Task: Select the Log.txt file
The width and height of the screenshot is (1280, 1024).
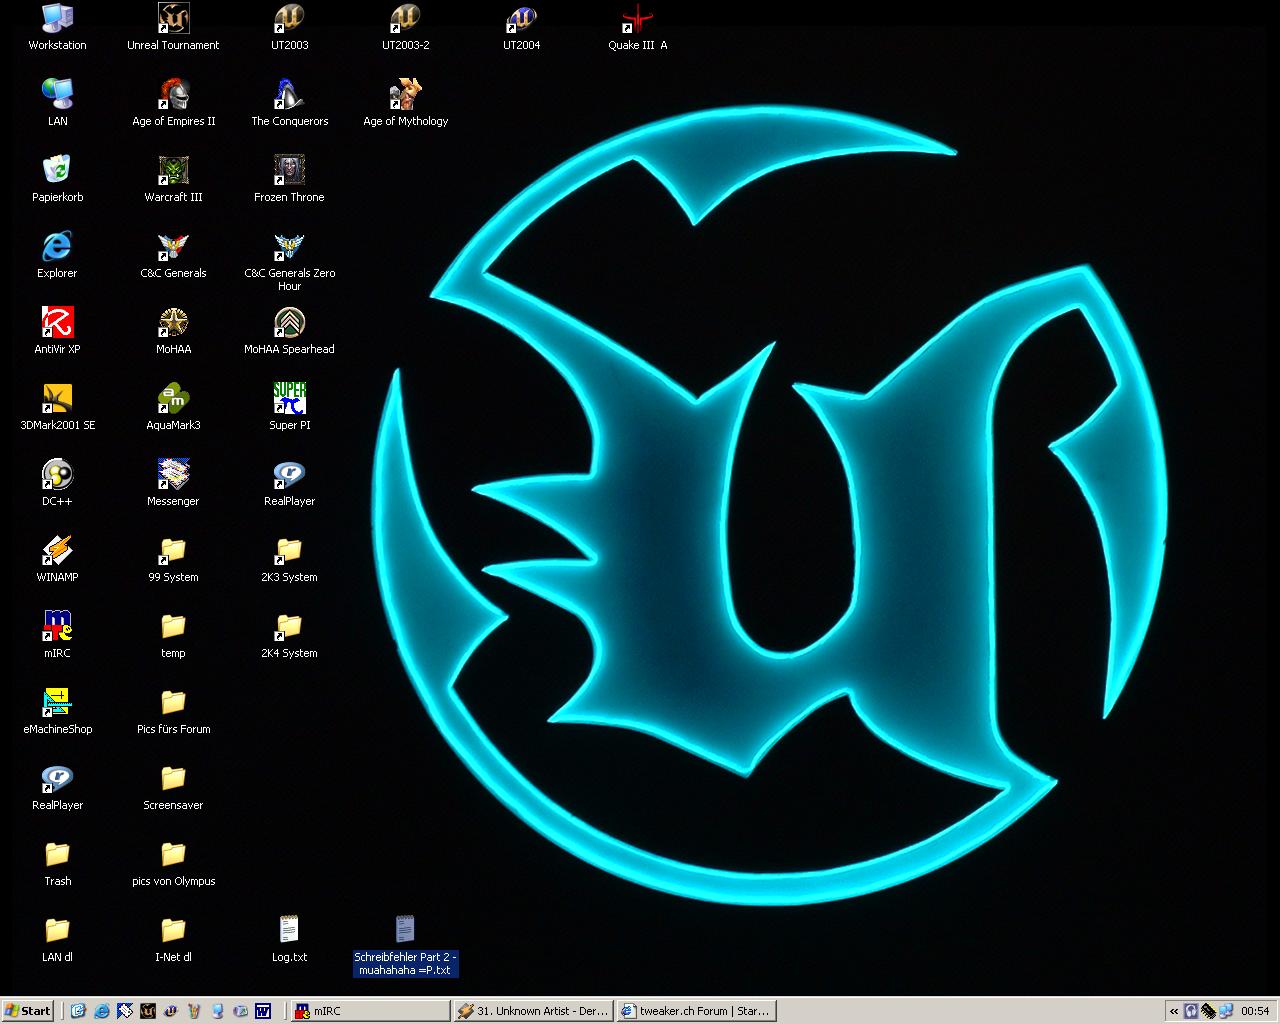Action: pyautogui.click(x=289, y=931)
